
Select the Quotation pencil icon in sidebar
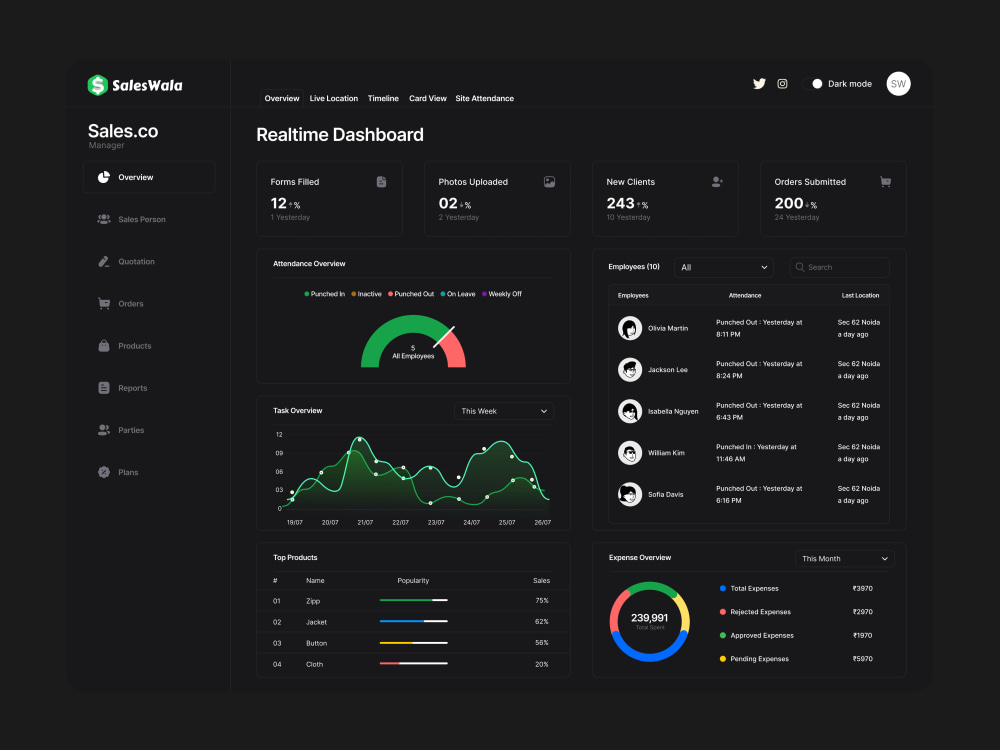pos(104,261)
